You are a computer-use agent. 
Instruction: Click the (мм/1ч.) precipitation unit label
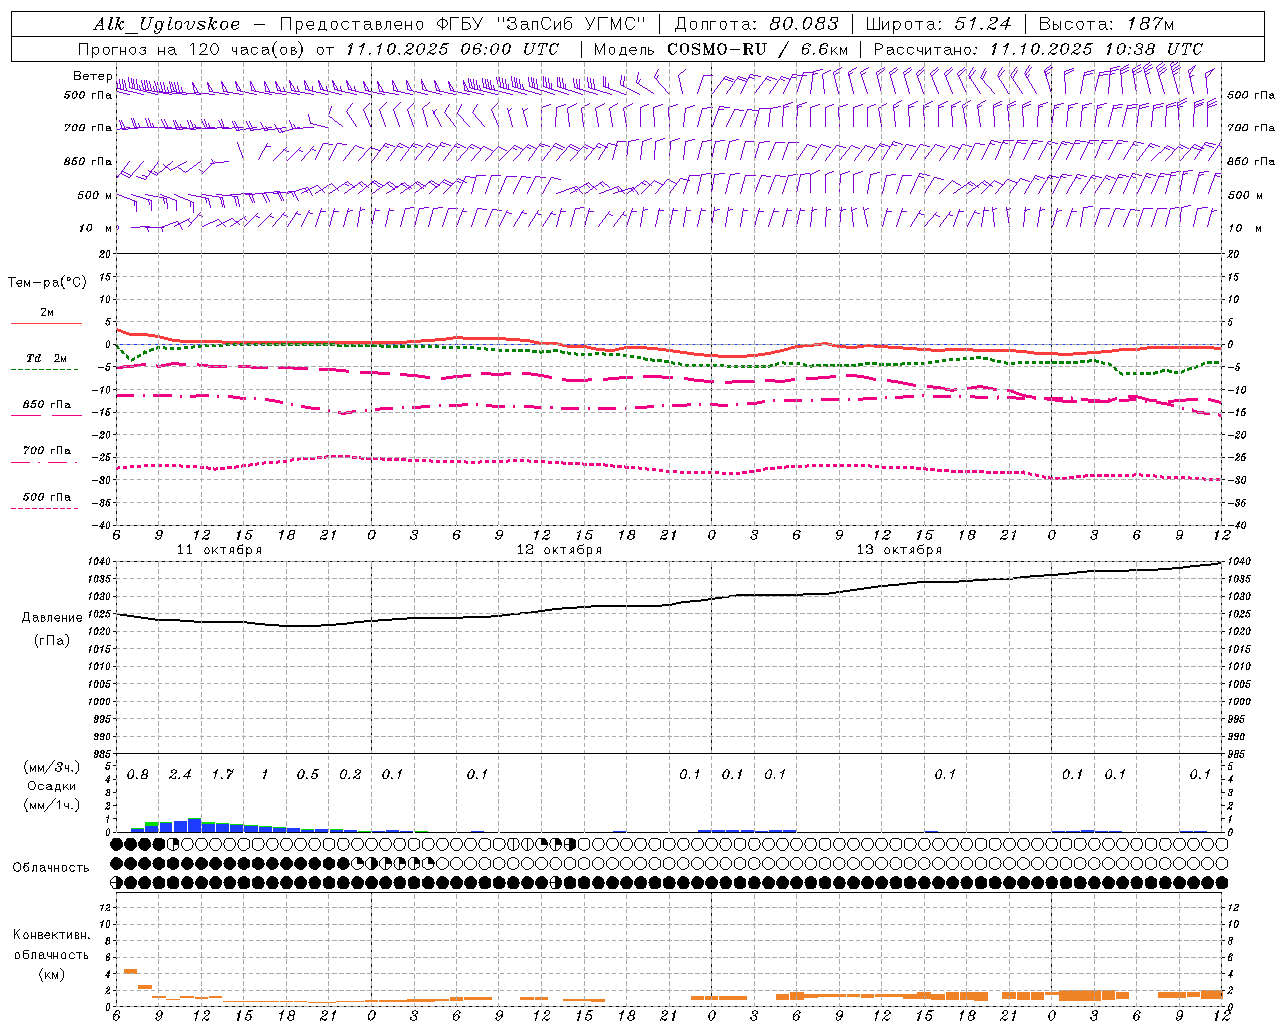point(52,805)
